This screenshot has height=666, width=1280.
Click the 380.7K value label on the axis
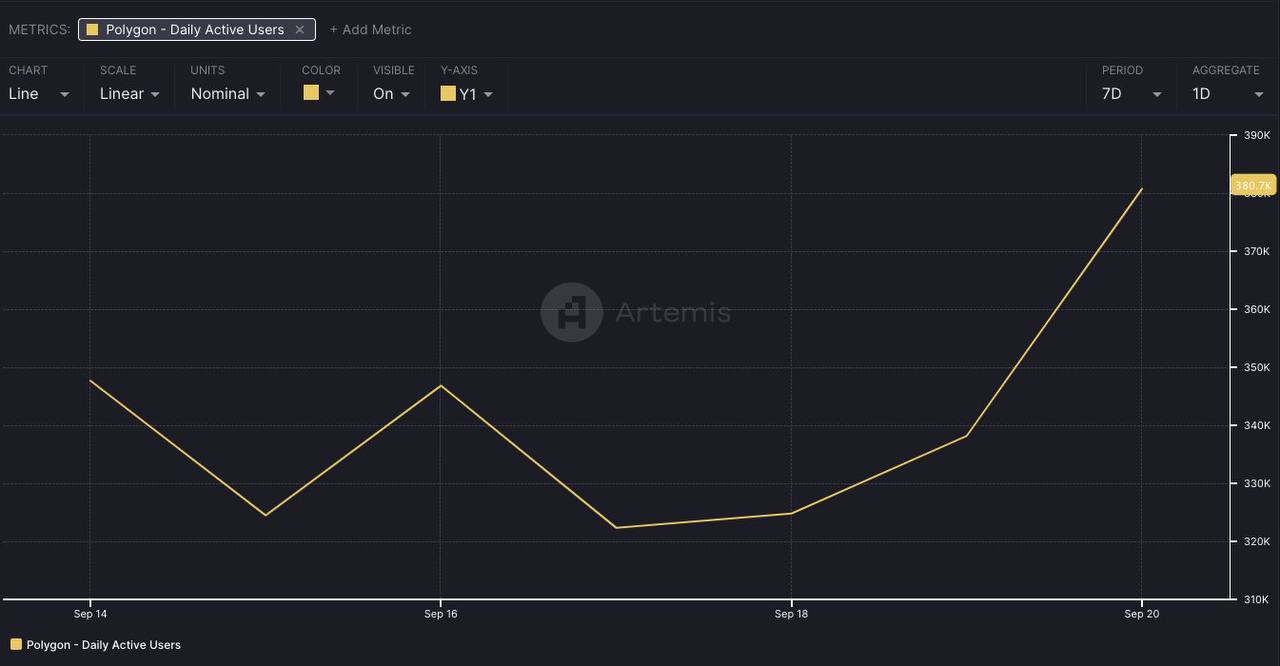1253,186
